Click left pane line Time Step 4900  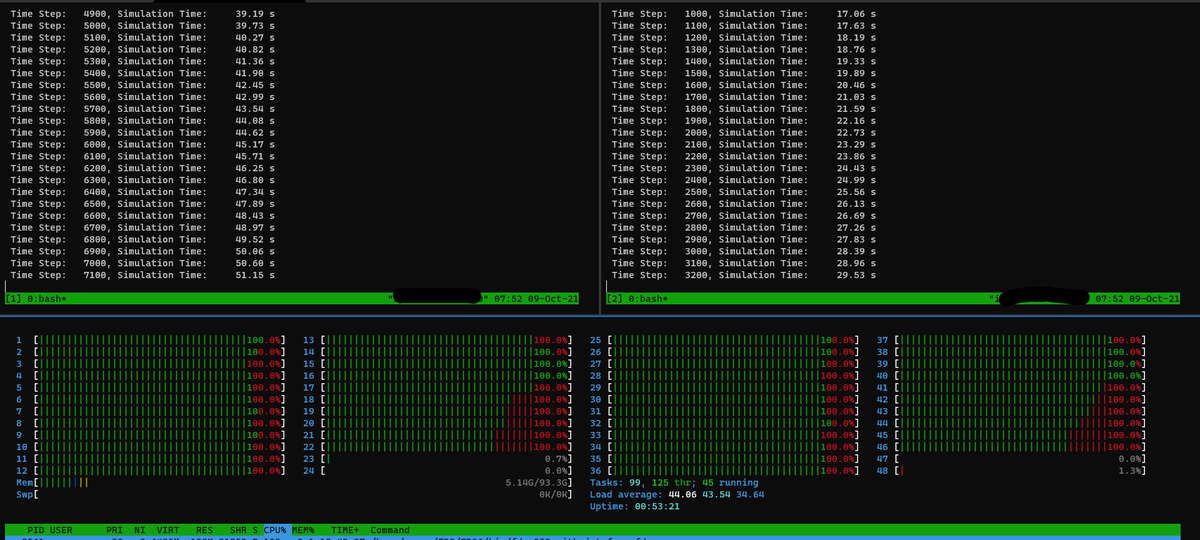point(142,14)
